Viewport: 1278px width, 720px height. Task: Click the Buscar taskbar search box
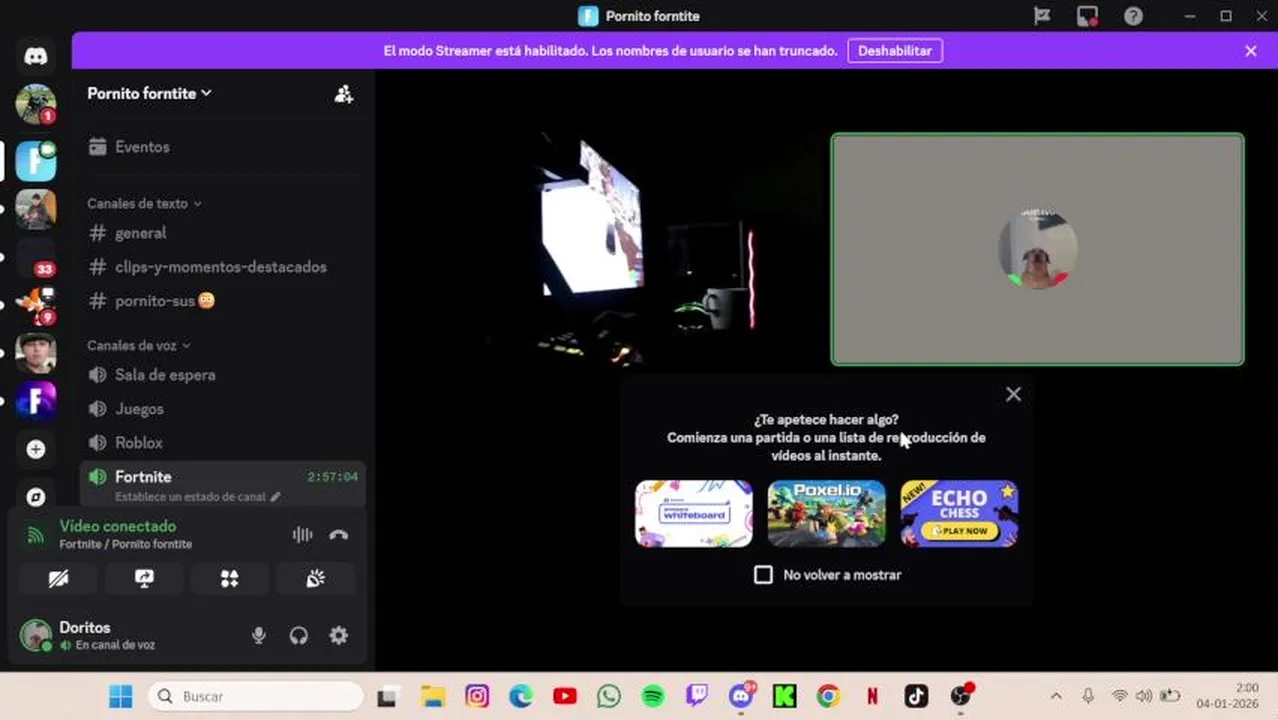click(256, 696)
